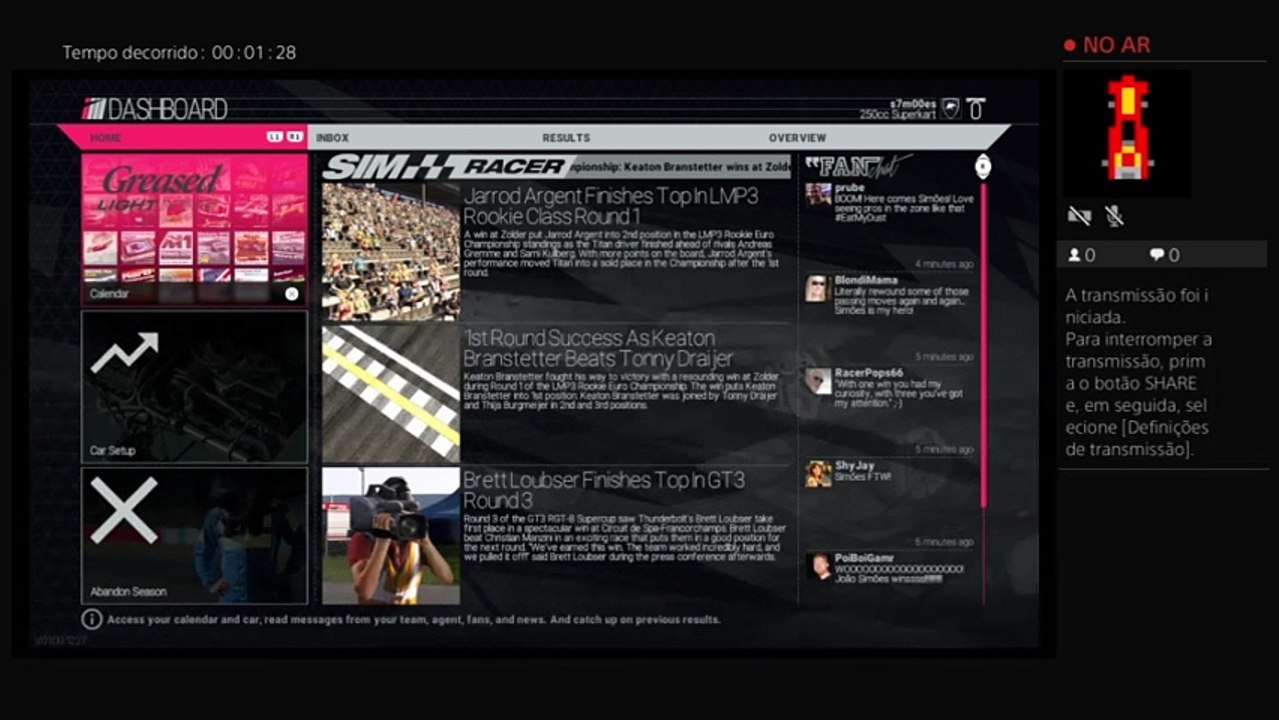
Task: Click the driver badge icon next to s7m00es
Action: click(951, 109)
